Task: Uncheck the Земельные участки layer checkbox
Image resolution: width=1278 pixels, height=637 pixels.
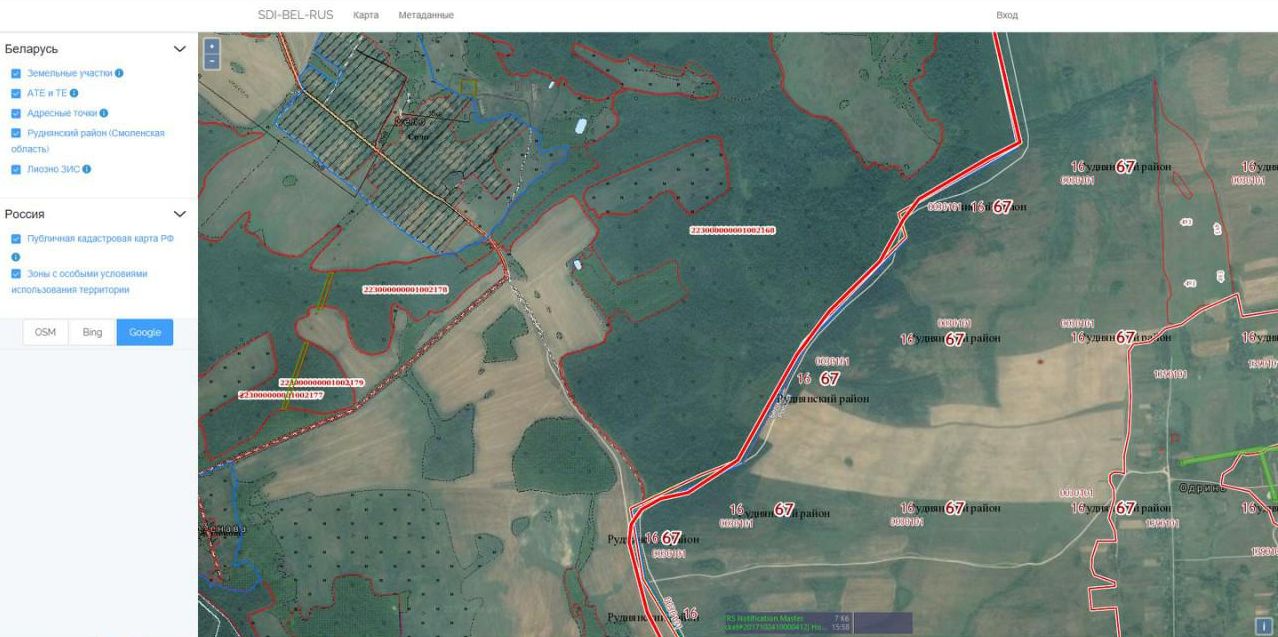Action: click(x=16, y=74)
